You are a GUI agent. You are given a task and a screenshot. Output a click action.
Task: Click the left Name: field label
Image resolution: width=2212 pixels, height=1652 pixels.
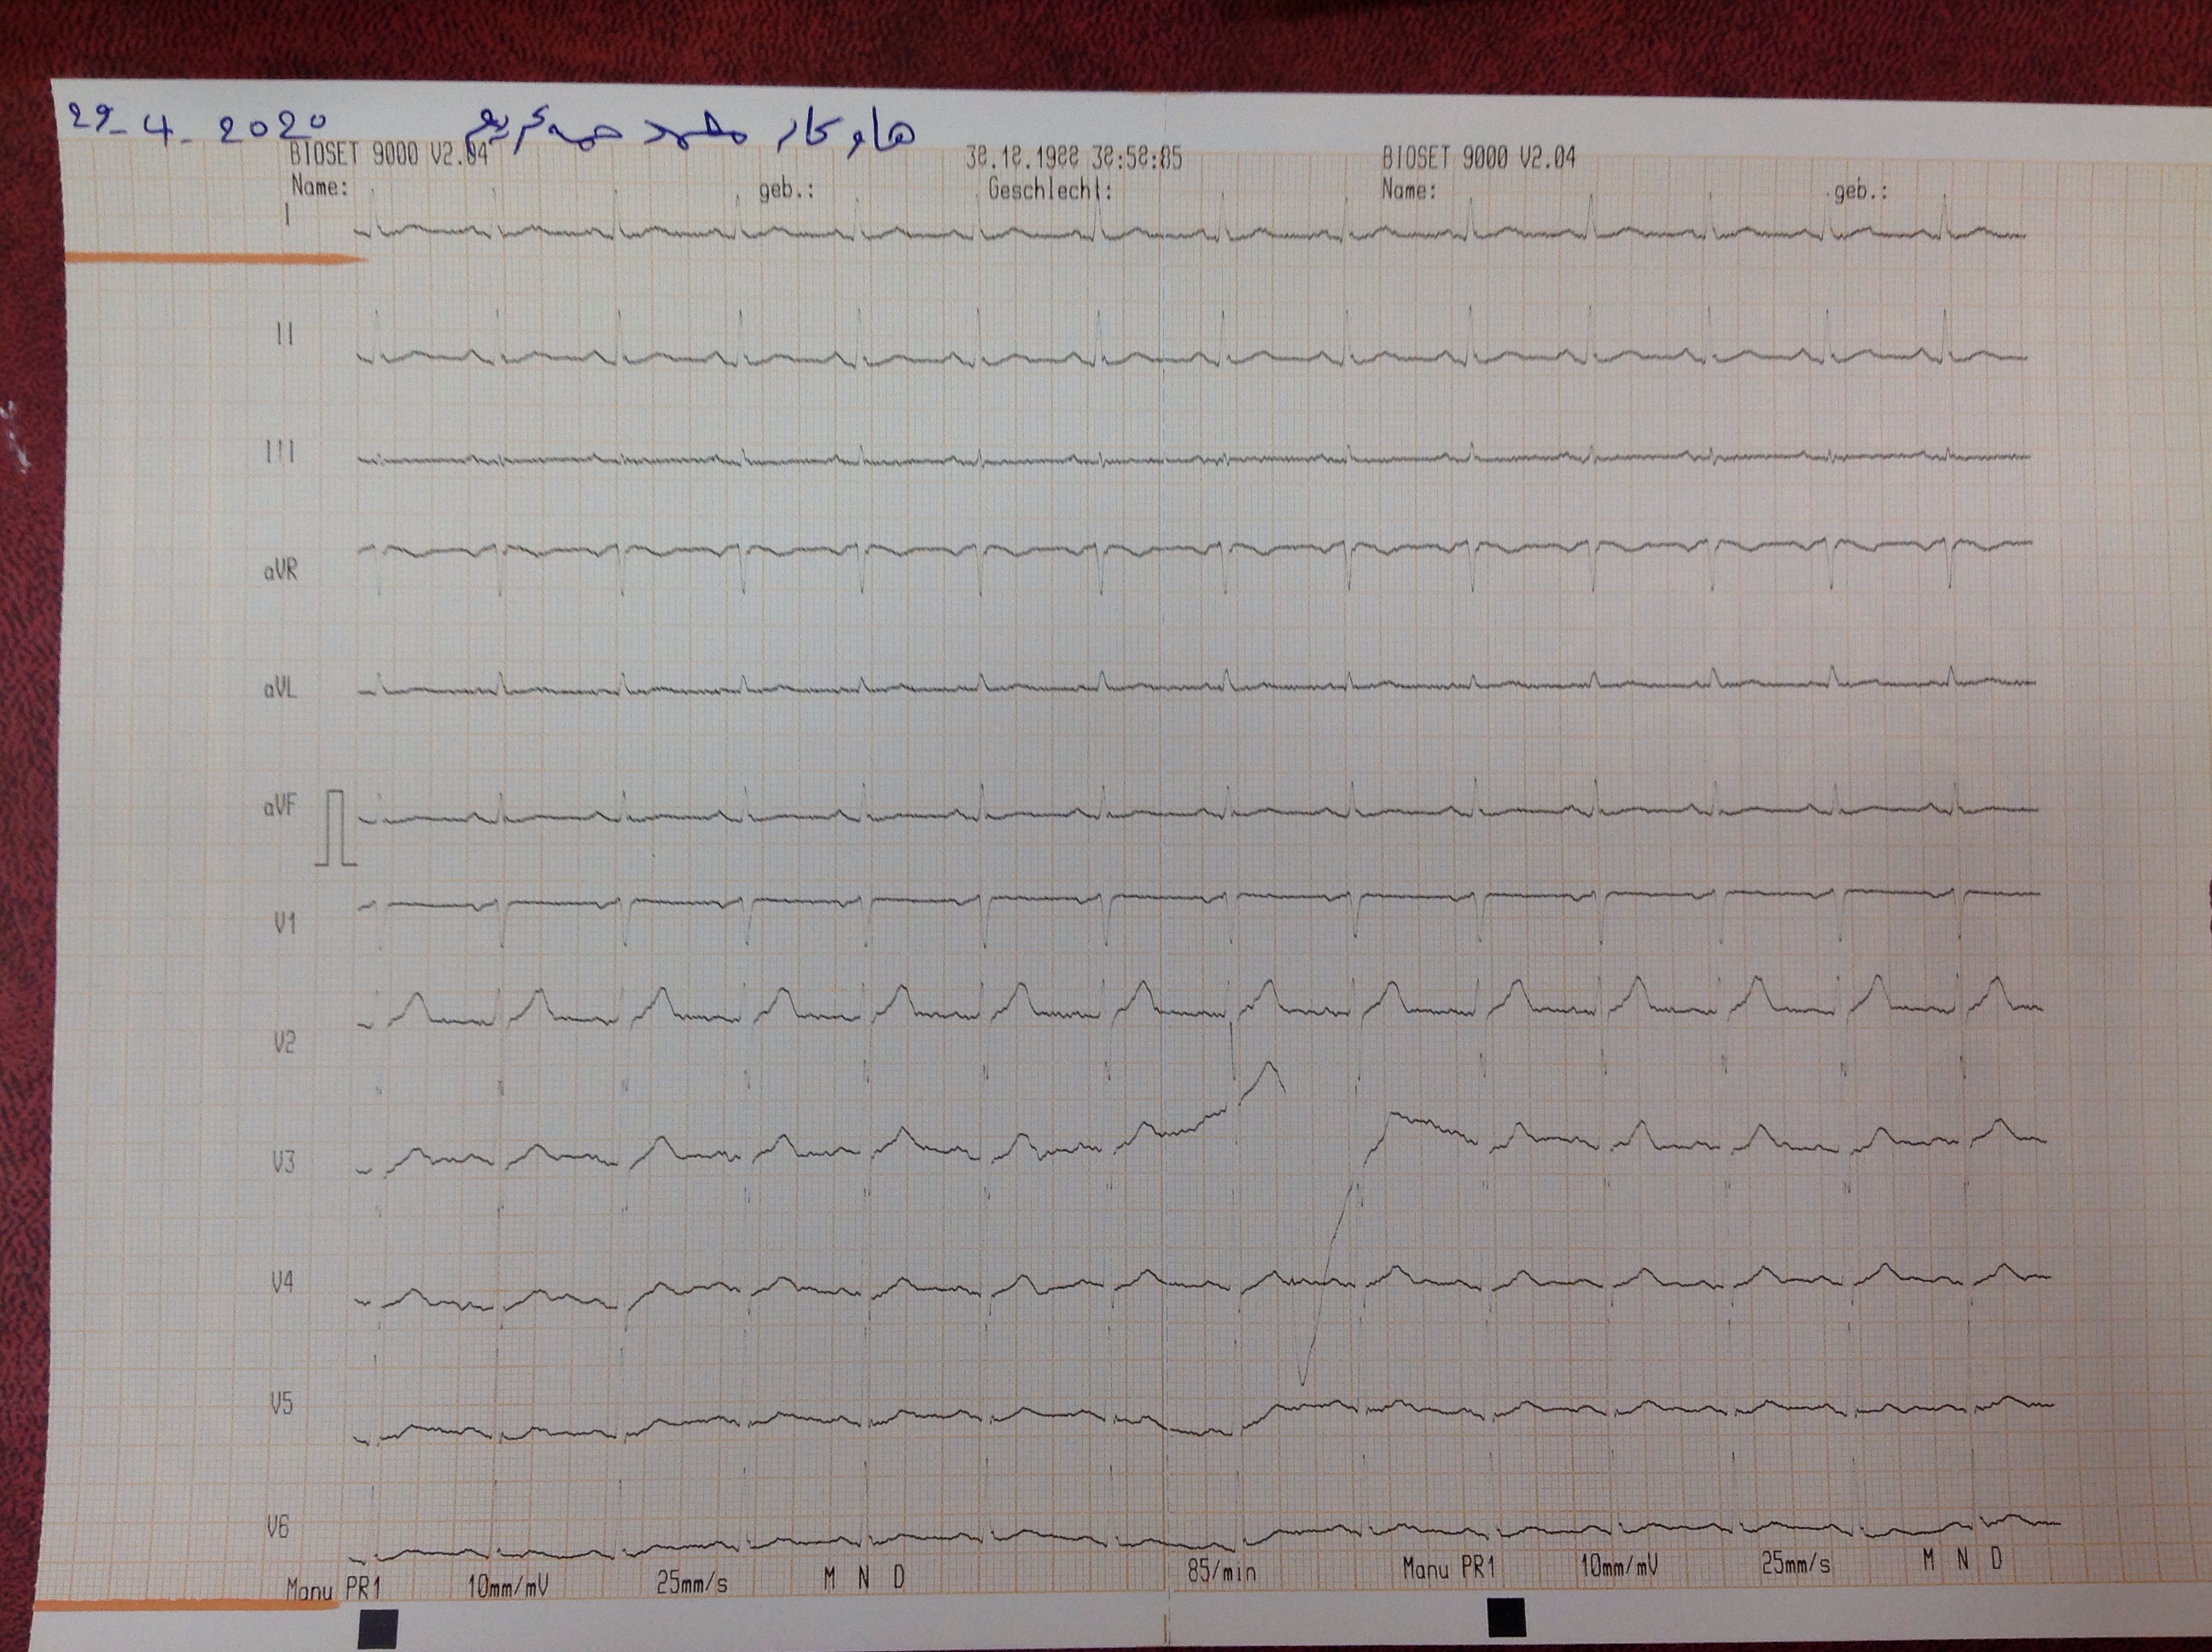(x=320, y=186)
